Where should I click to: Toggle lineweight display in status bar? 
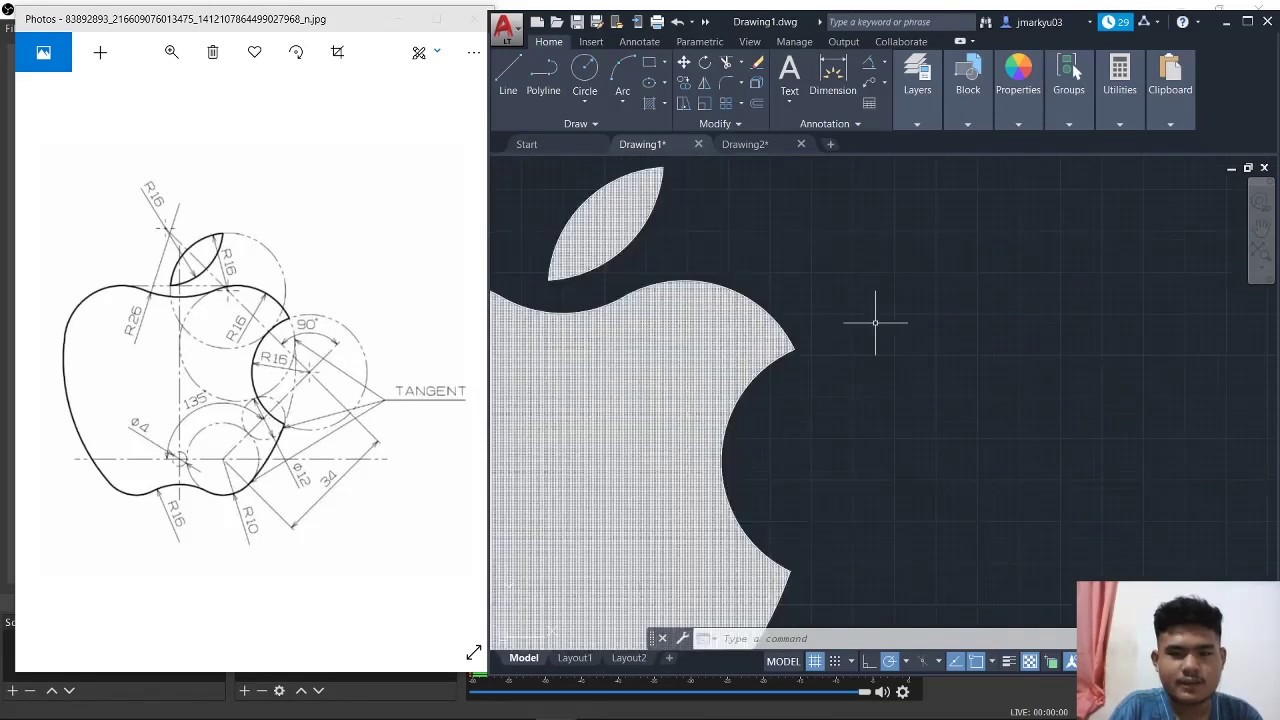1009,661
